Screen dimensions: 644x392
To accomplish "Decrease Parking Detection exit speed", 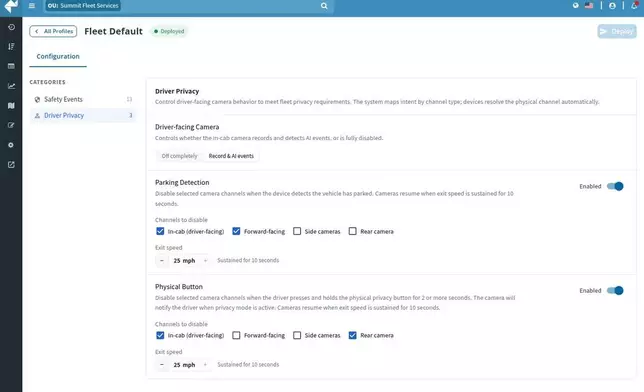I will click(x=162, y=261).
